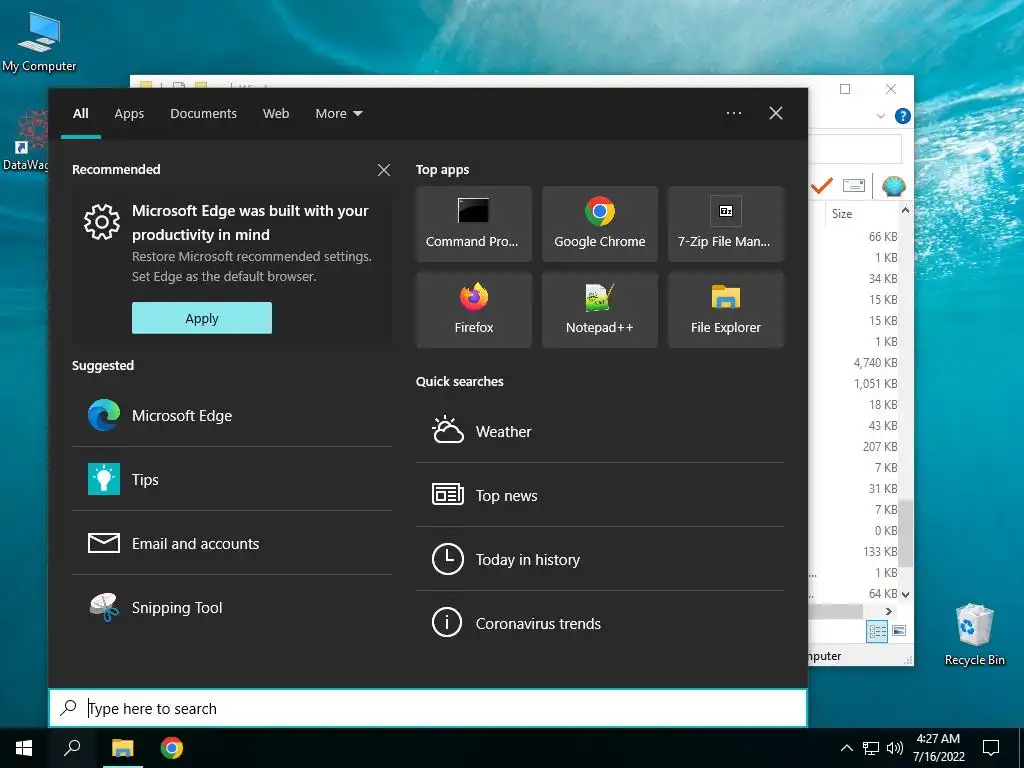Image resolution: width=1024 pixels, height=768 pixels.
Task: Switch to the Documents search tab
Action: 203,114
